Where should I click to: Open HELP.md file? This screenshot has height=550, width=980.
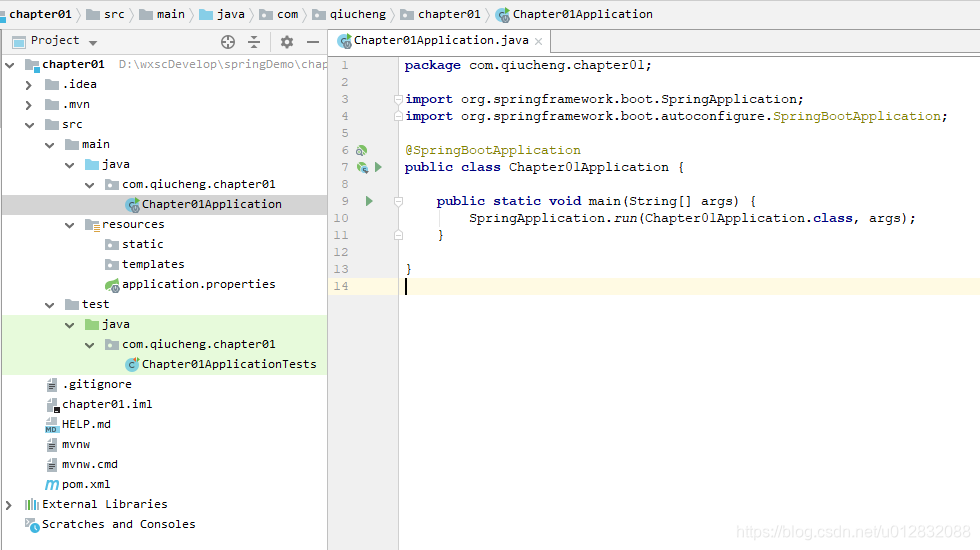click(x=86, y=424)
